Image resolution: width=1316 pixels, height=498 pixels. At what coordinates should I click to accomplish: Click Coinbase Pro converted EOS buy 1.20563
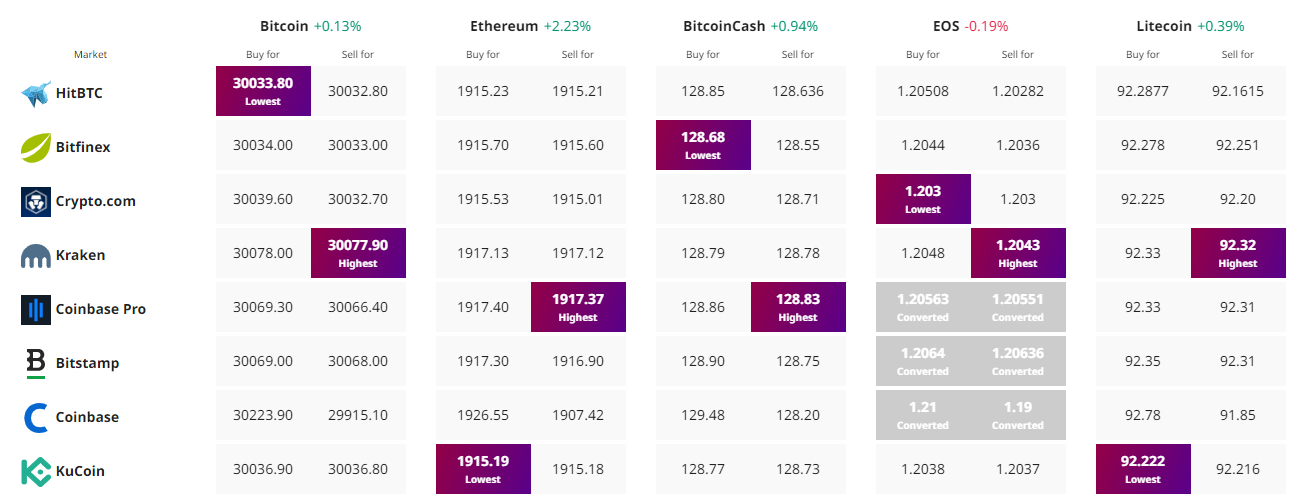pyautogui.click(x=923, y=307)
